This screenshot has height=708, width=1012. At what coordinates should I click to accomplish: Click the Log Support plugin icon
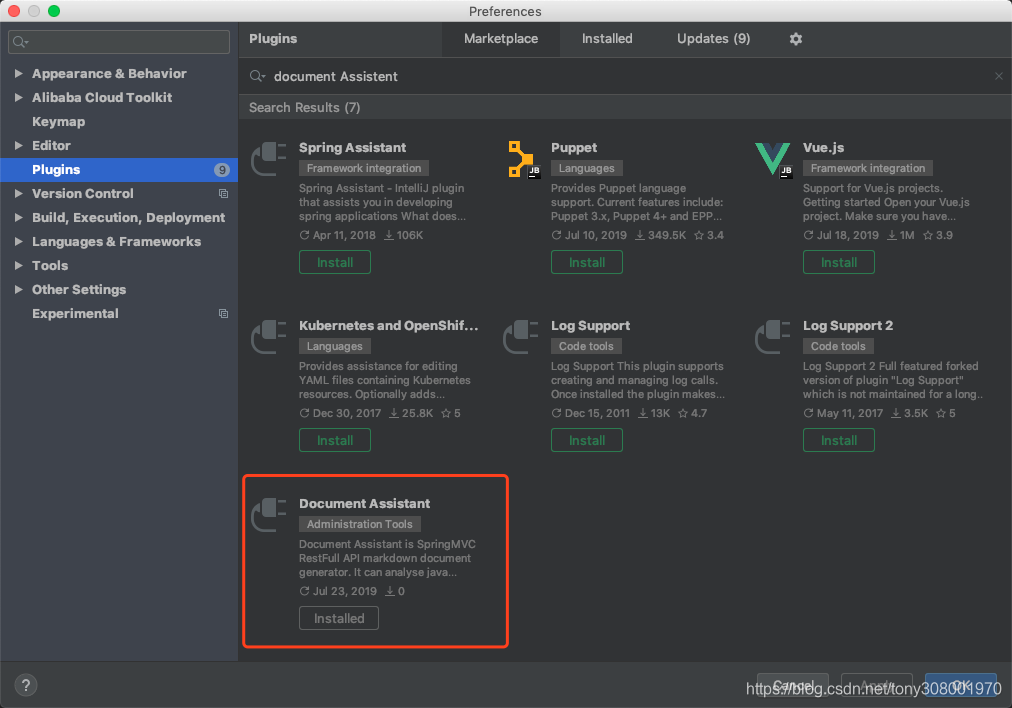tap(521, 337)
